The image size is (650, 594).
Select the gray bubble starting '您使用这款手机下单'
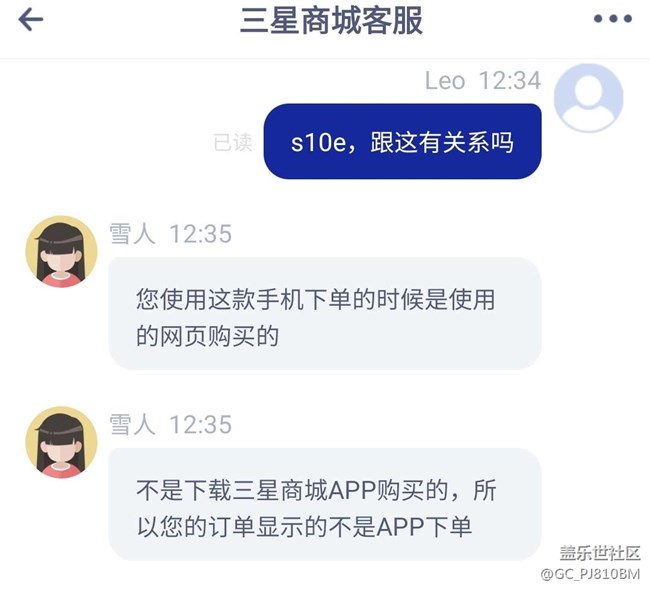pyautogui.click(x=325, y=313)
